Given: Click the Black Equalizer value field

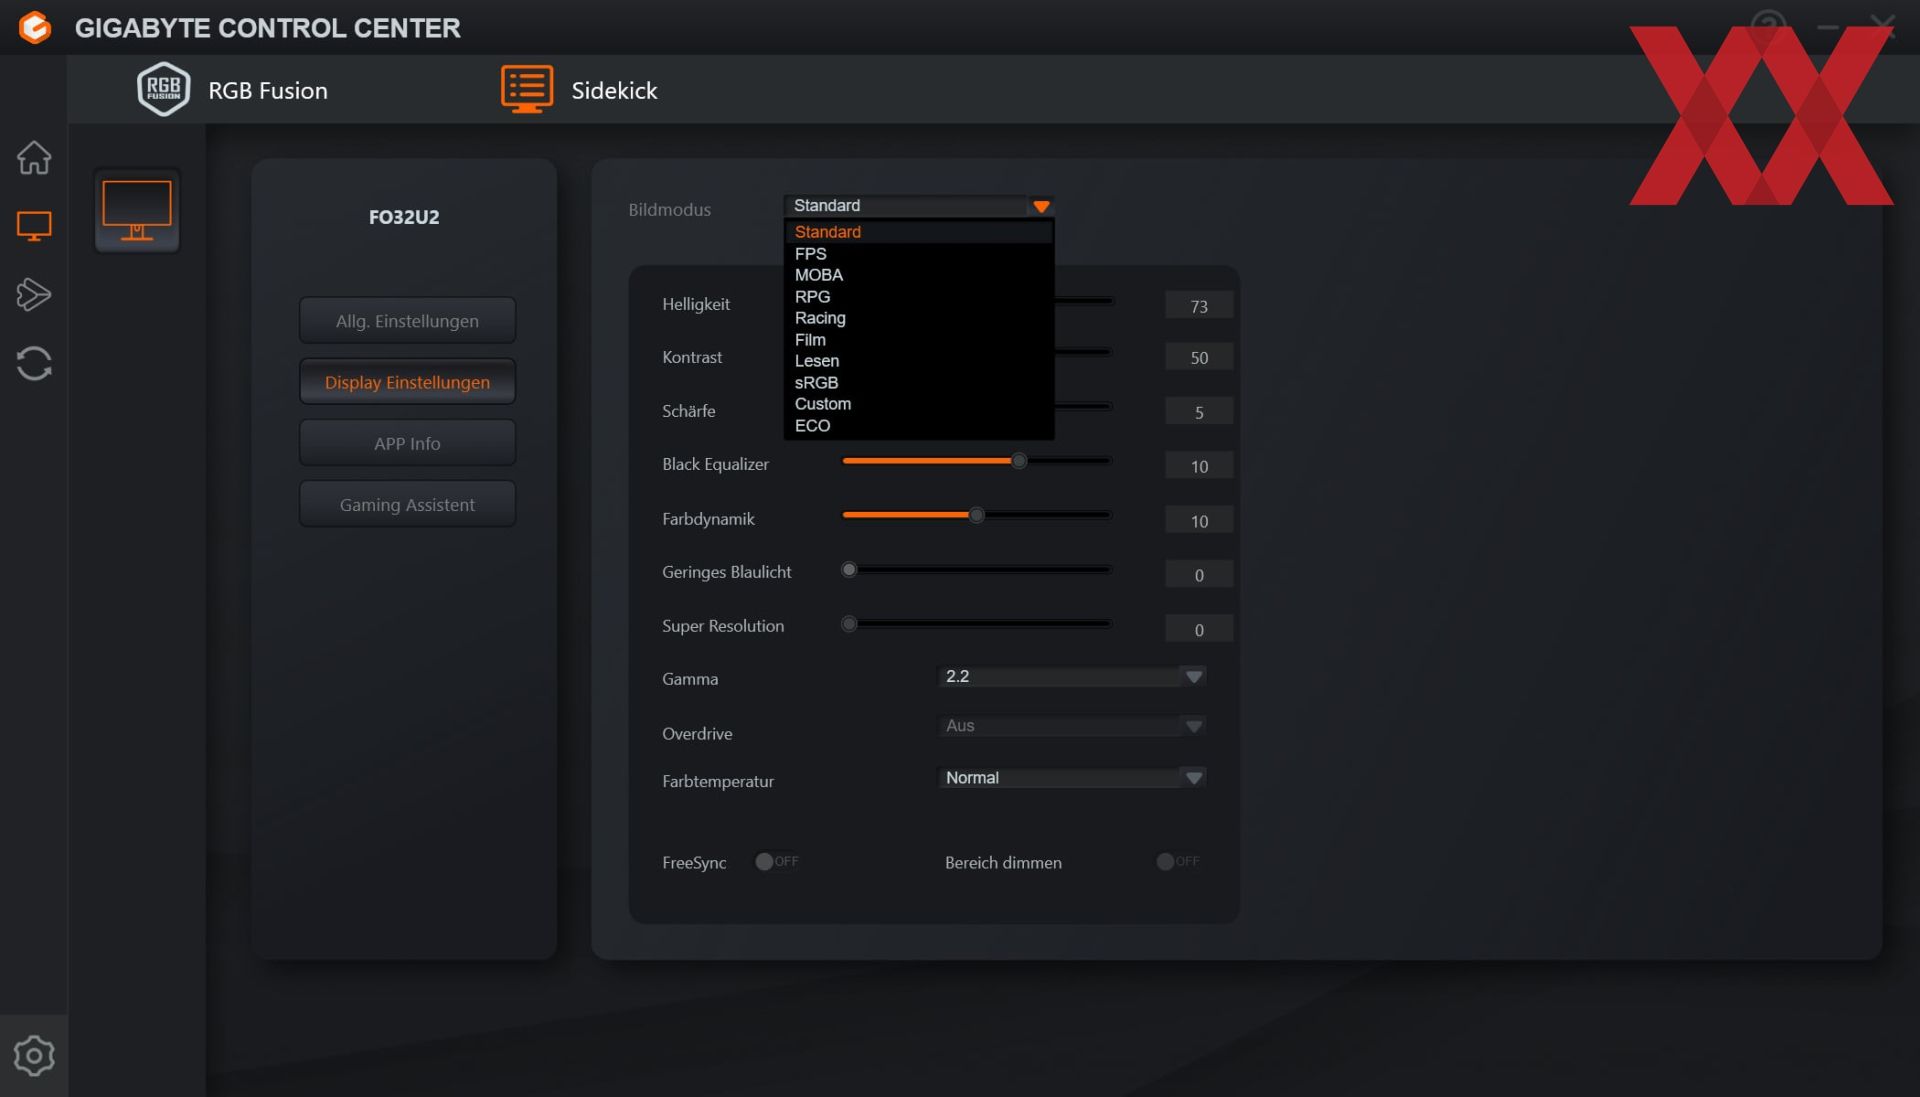Looking at the screenshot, I should [1199, 466].
